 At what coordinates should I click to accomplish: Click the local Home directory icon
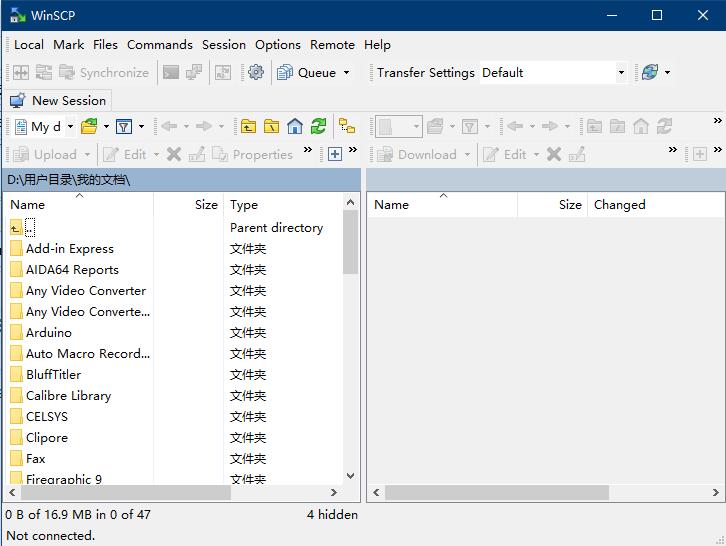[x=295, y=126]
